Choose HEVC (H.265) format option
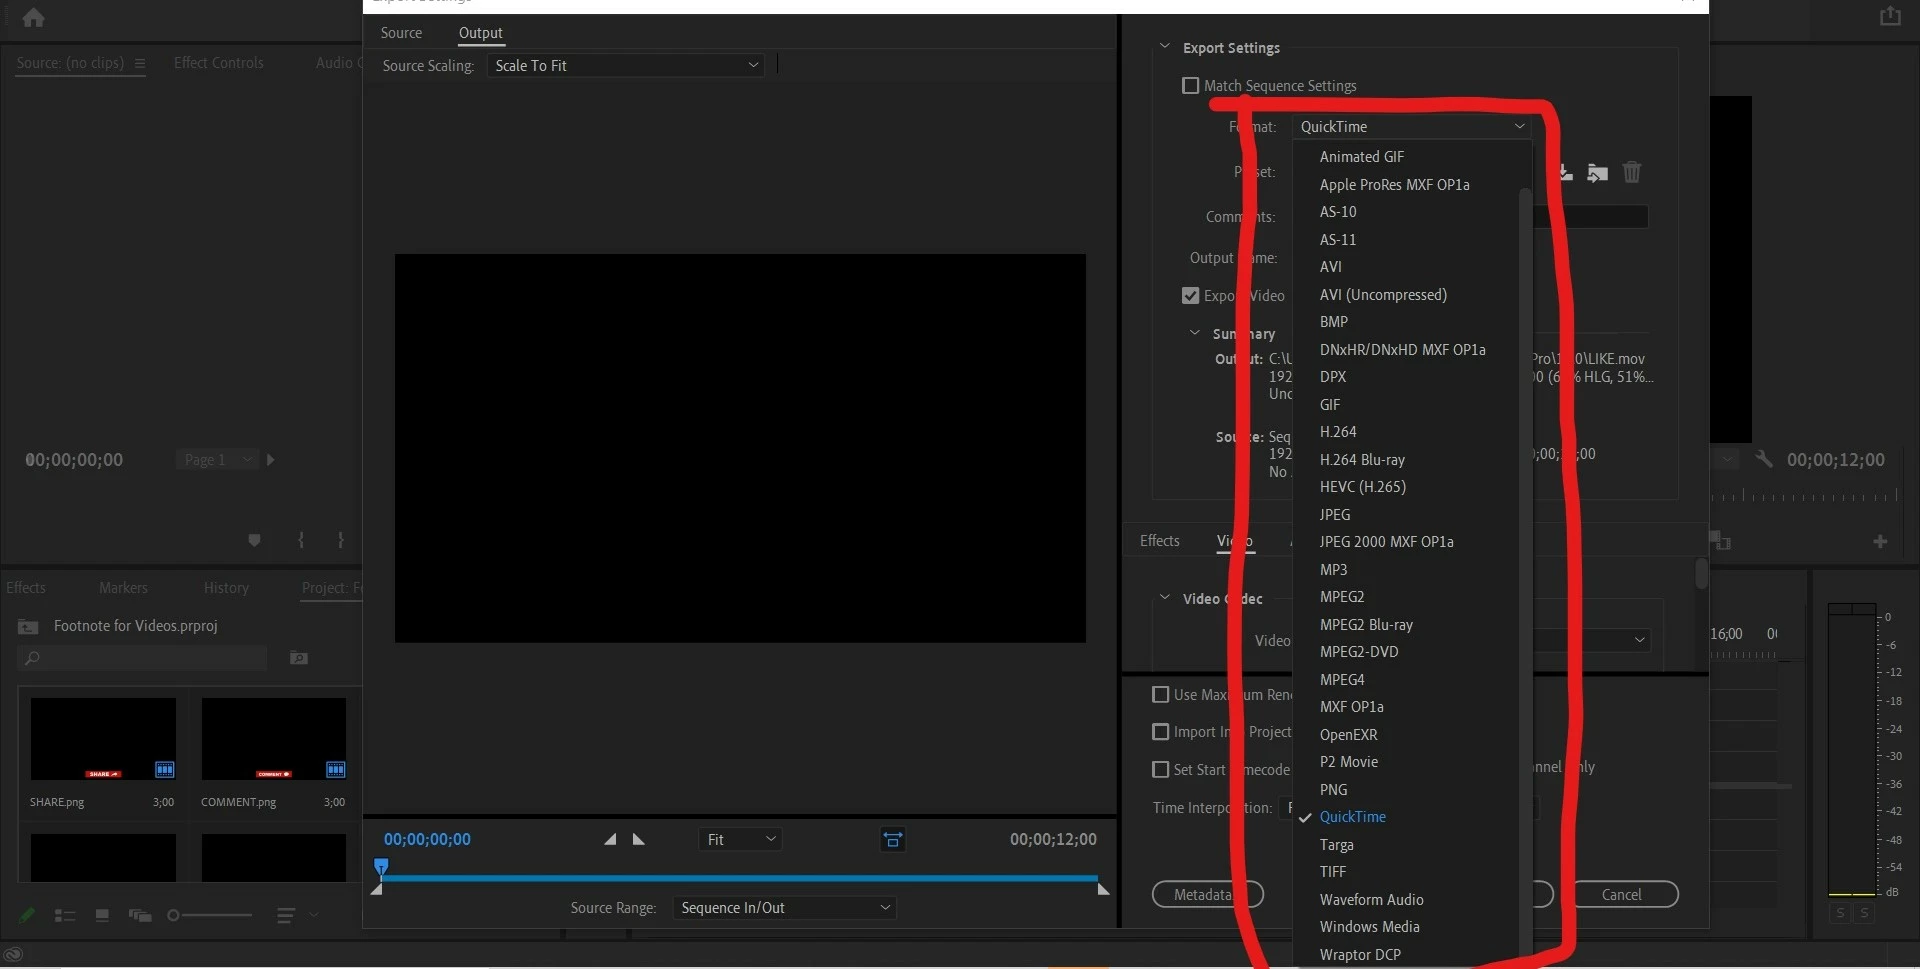1920x969 pixels. [1363, 487]
